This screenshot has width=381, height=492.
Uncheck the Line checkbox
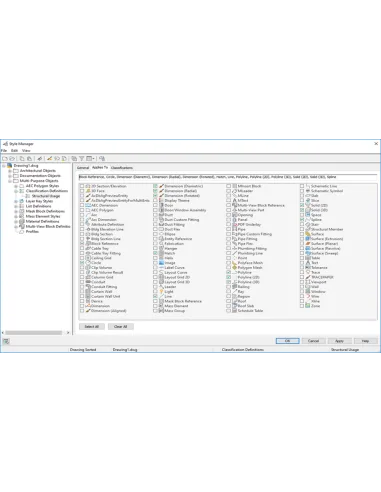click(x=155, y=296)
